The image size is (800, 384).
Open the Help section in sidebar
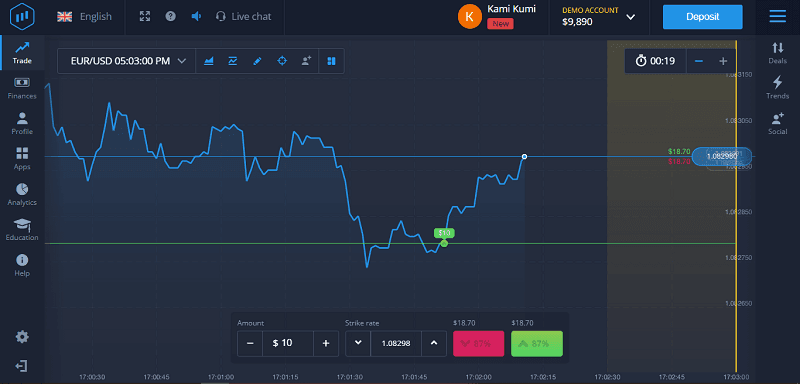(x=22, y=265)
